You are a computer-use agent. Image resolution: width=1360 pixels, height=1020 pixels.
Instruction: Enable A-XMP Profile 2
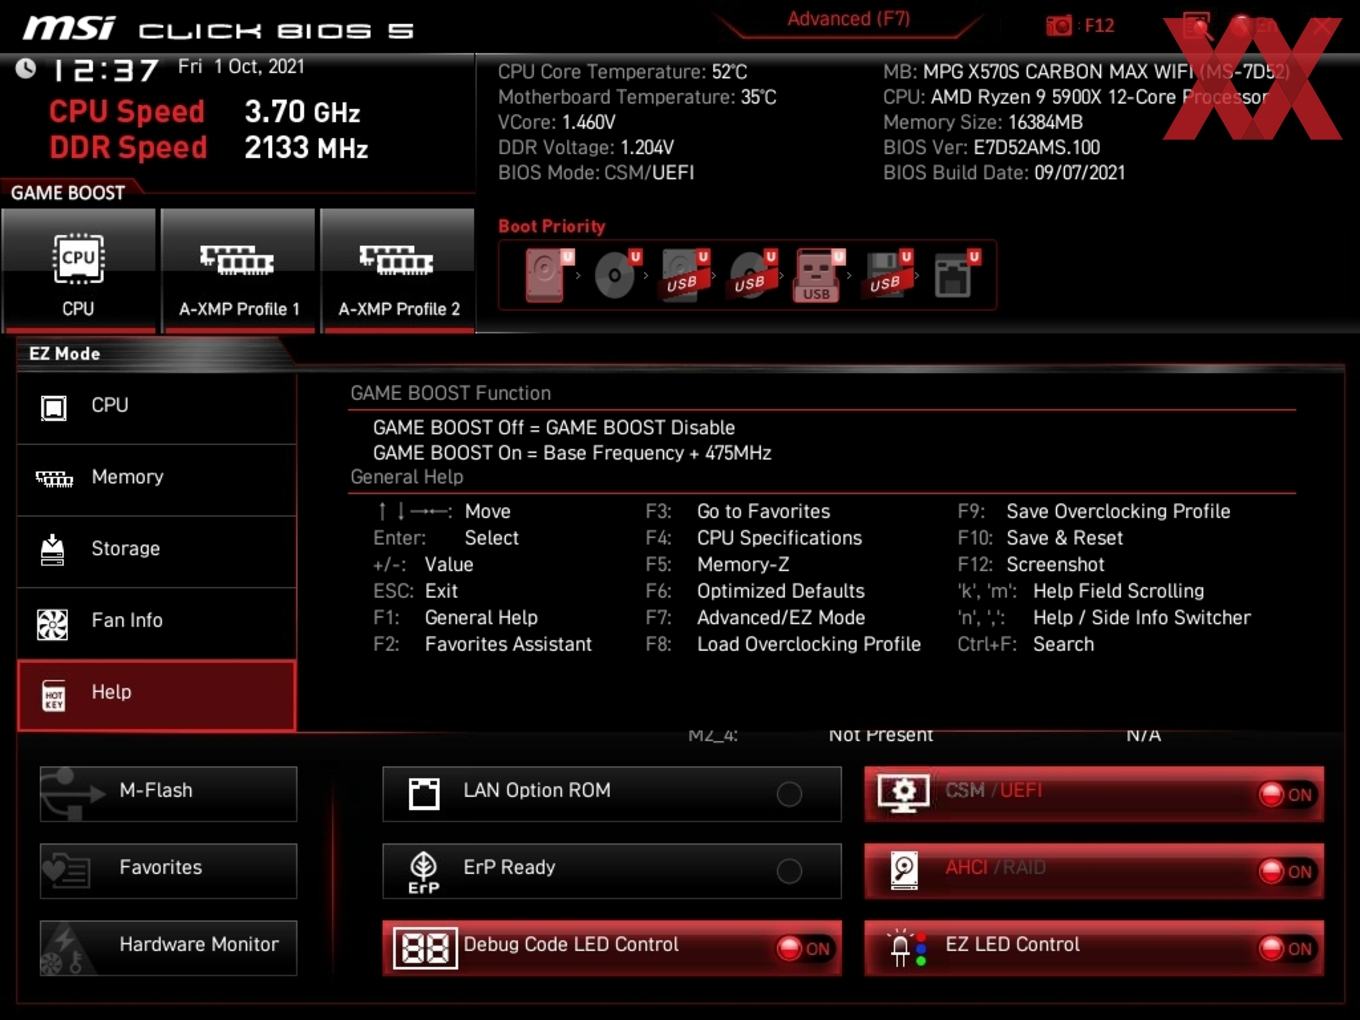398,270
